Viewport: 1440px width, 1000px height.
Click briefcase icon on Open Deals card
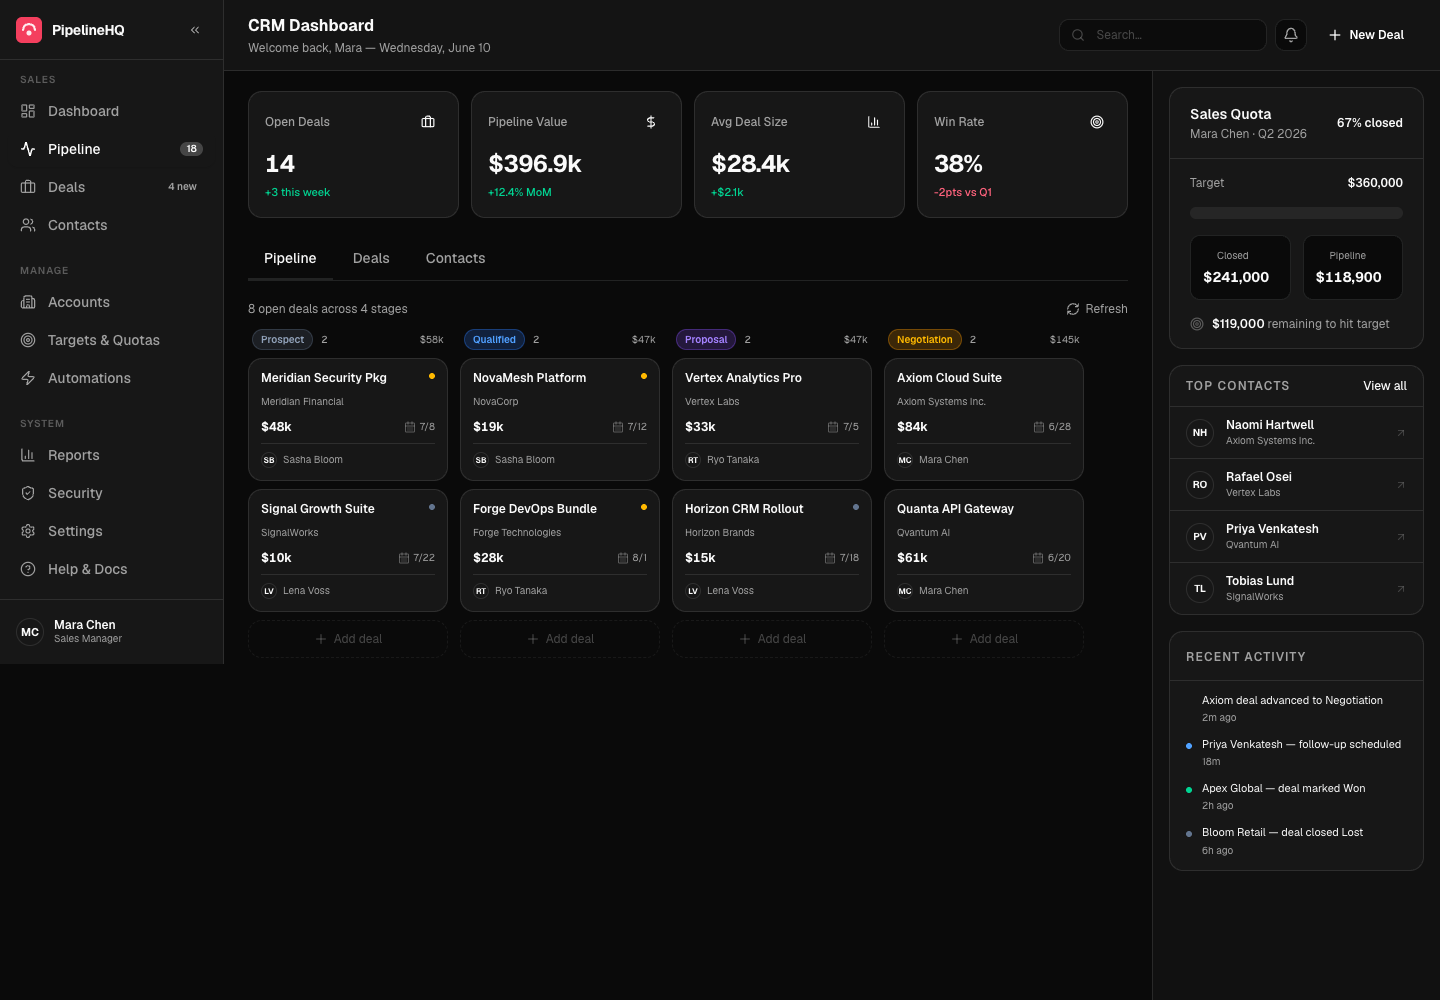tap(428, 122)
